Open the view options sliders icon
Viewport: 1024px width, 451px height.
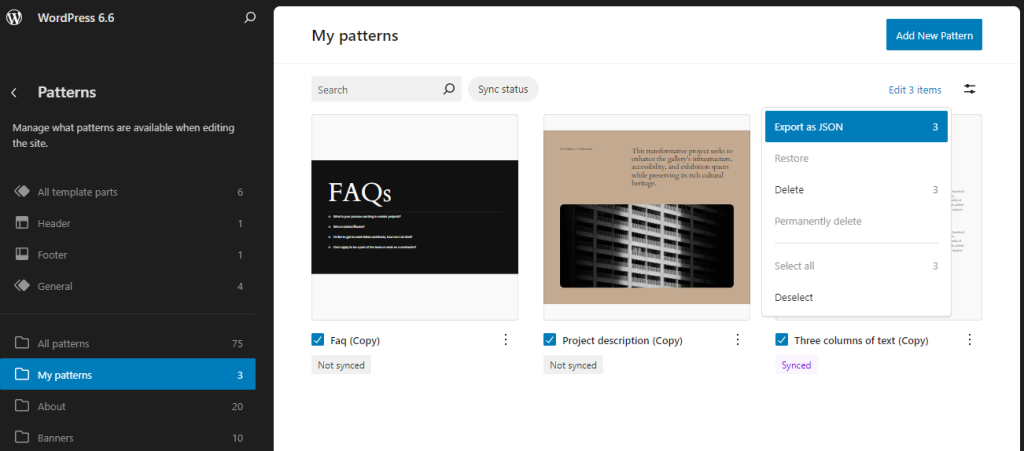(x=970, y=89)
